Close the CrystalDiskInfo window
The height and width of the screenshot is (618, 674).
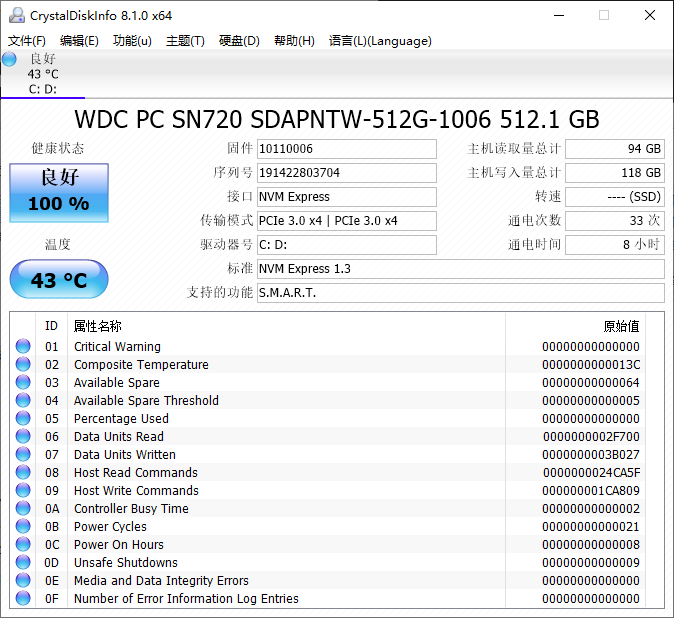(650, 15)
